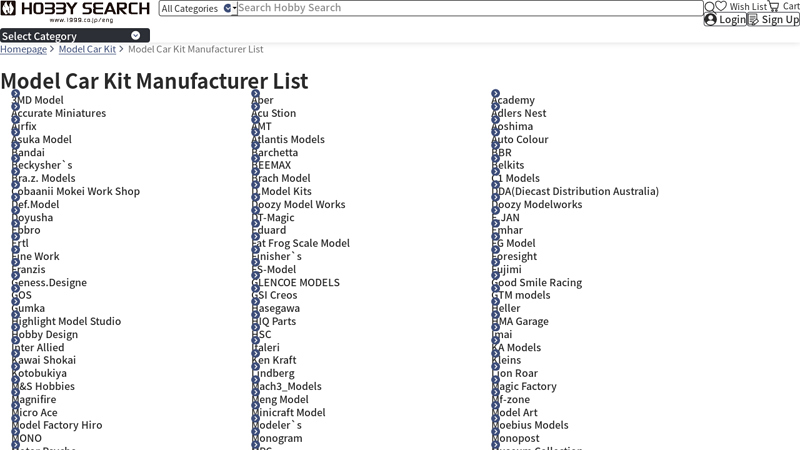This screenshot has height=450, width=800.
Task: Open Monopost link
Action: (x=515, y=438)
